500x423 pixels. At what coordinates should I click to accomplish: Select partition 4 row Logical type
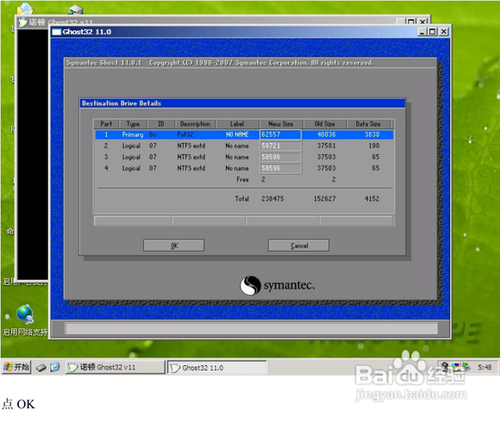131,168
